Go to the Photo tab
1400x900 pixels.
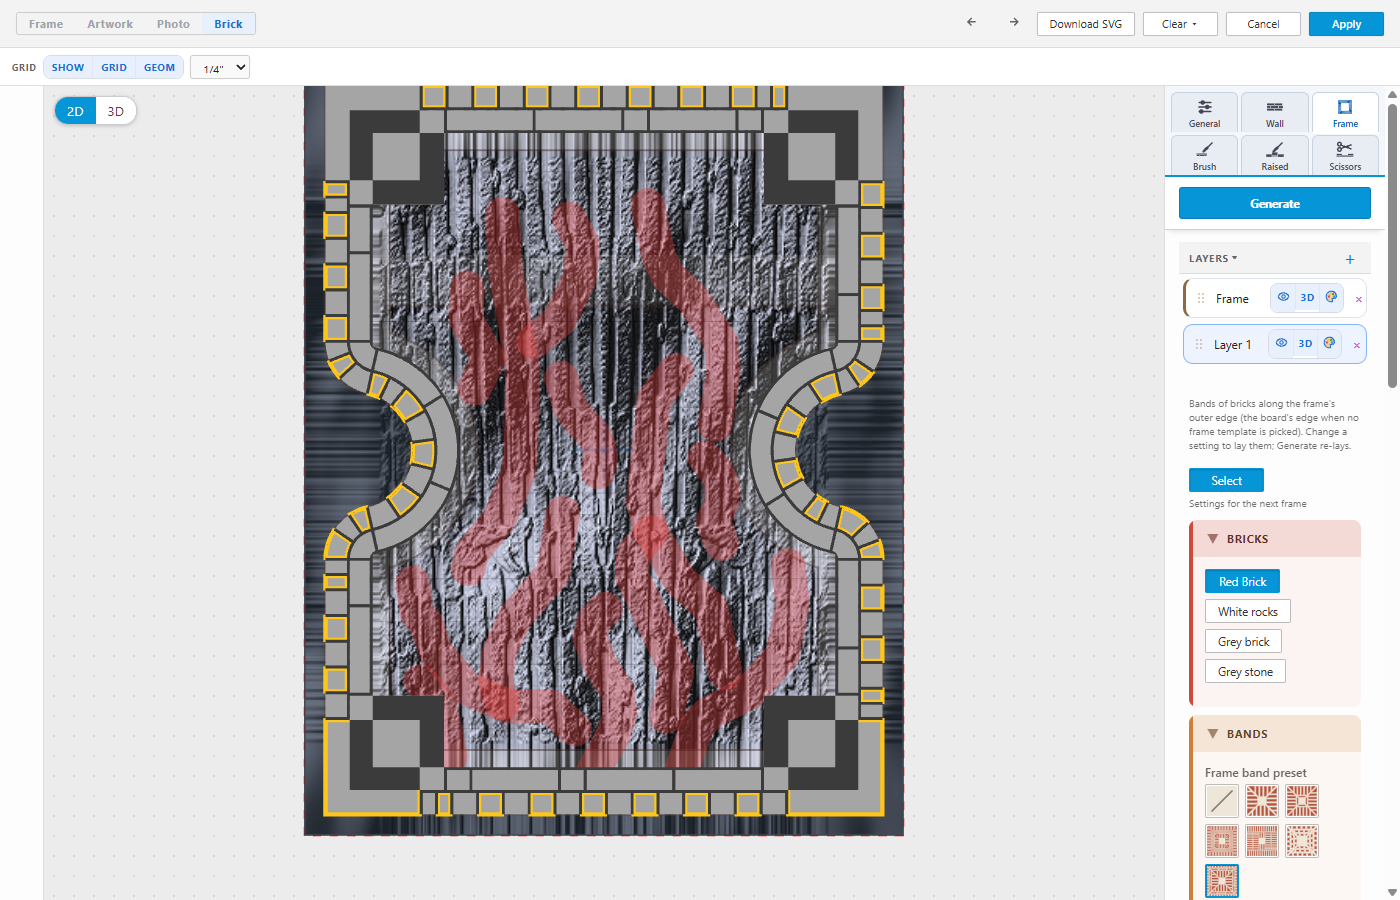click(173, 24)
